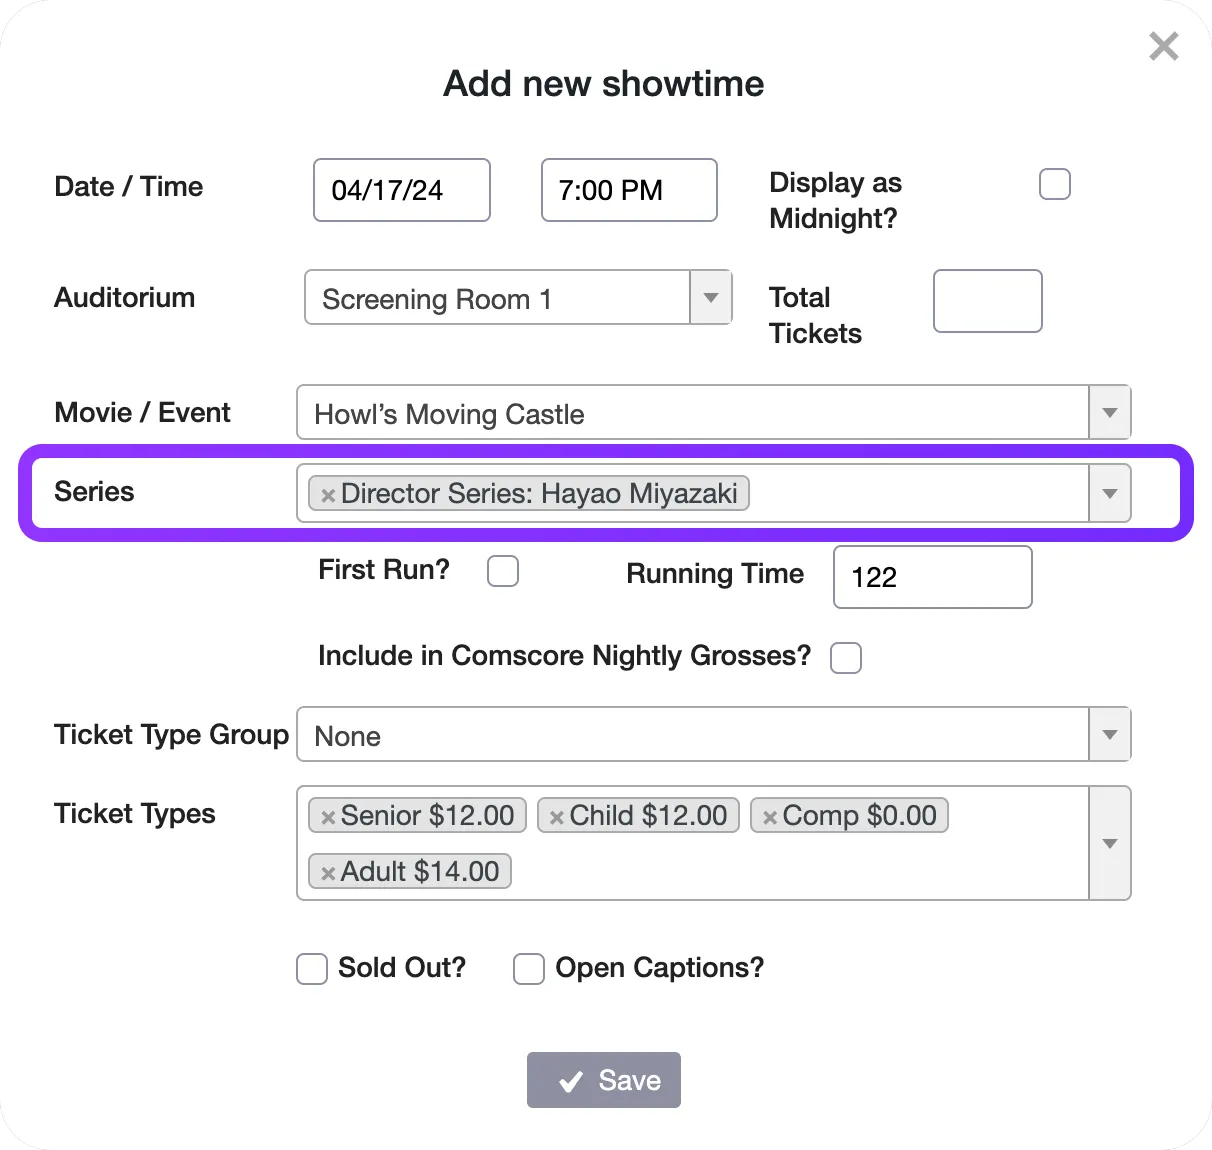Screen dimensions: 1212x1150
Task: Click the Running Time label
Action: click(715, 574)
